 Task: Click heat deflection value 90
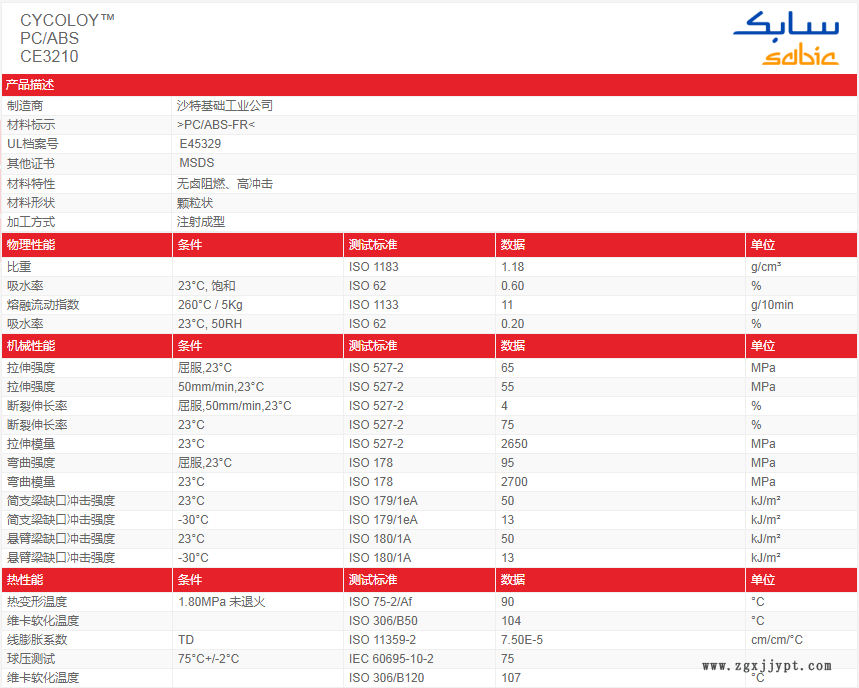(x=507, y=601)
